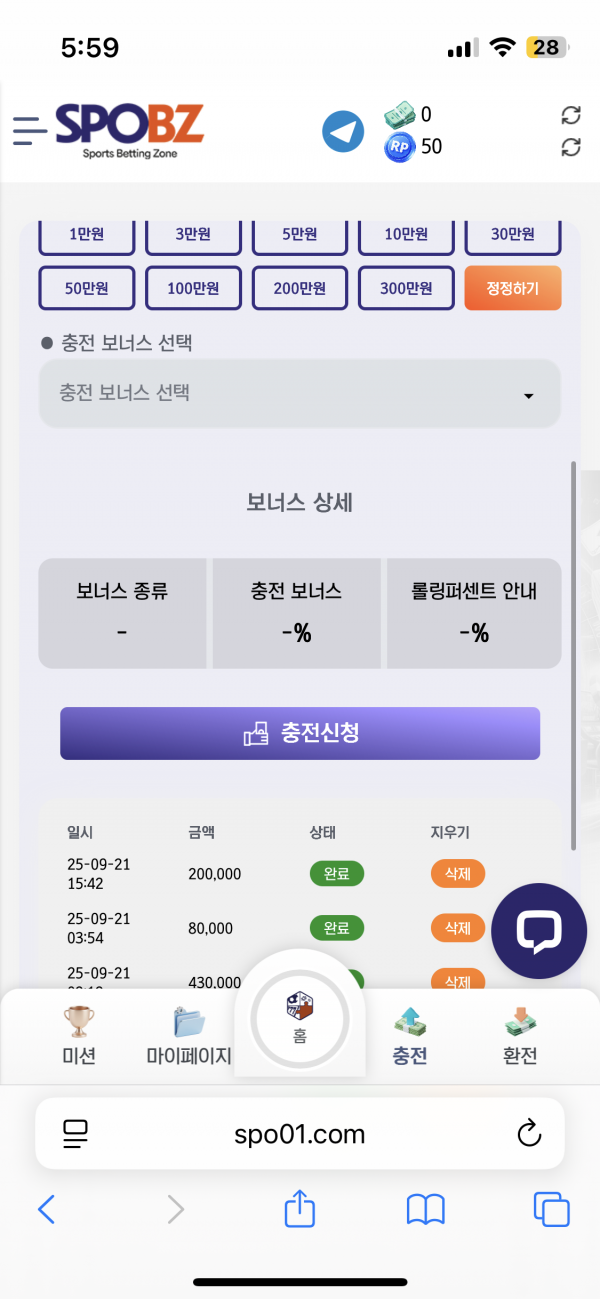Tap the spo01.com address bar
Viewport: 600px width, 1299px height.
299,1134
